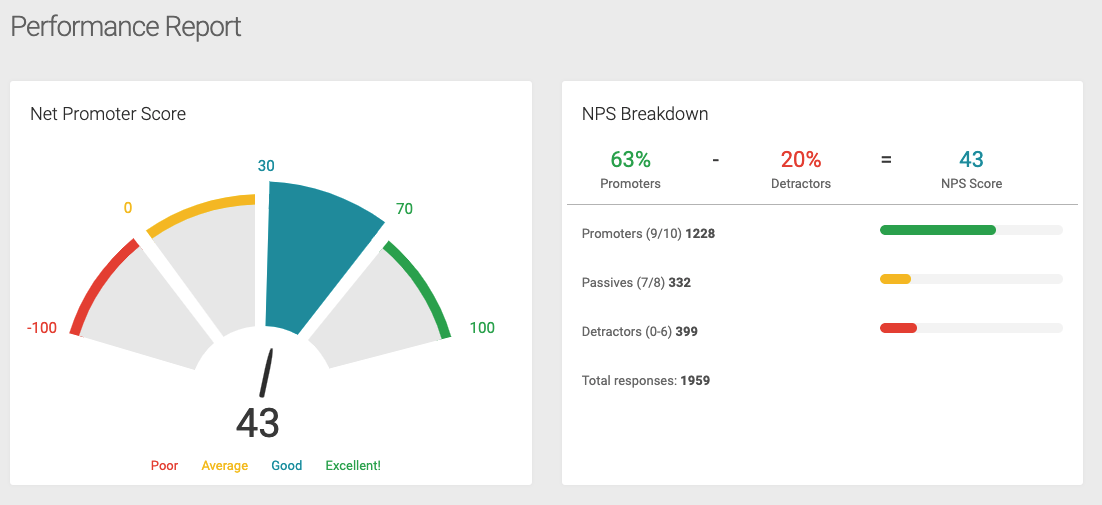
Task: Click the Total responses 1959 text
Action: [x=646, y=381]
